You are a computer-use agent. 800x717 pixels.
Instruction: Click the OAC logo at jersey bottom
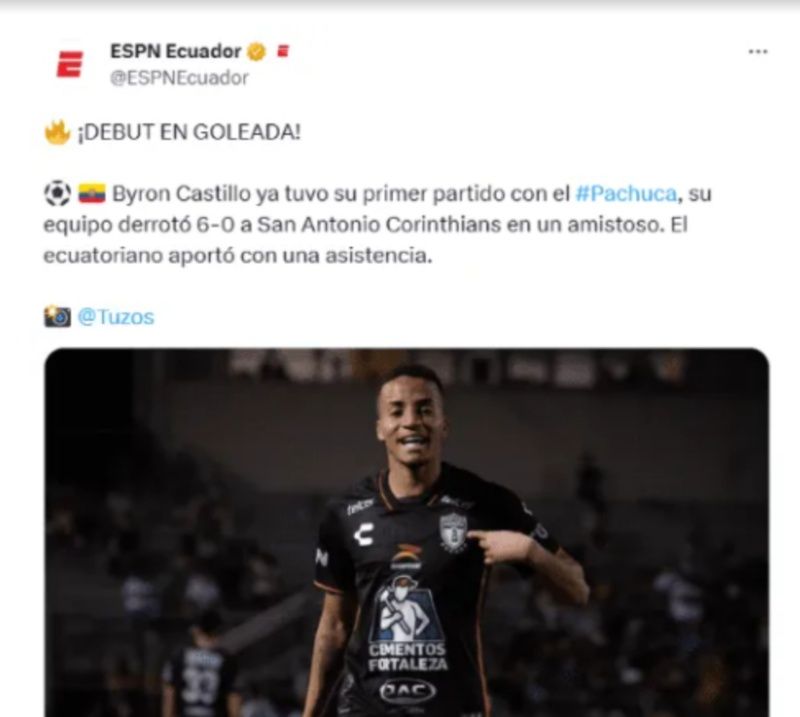pyautogui.click(x=408, y=691)
